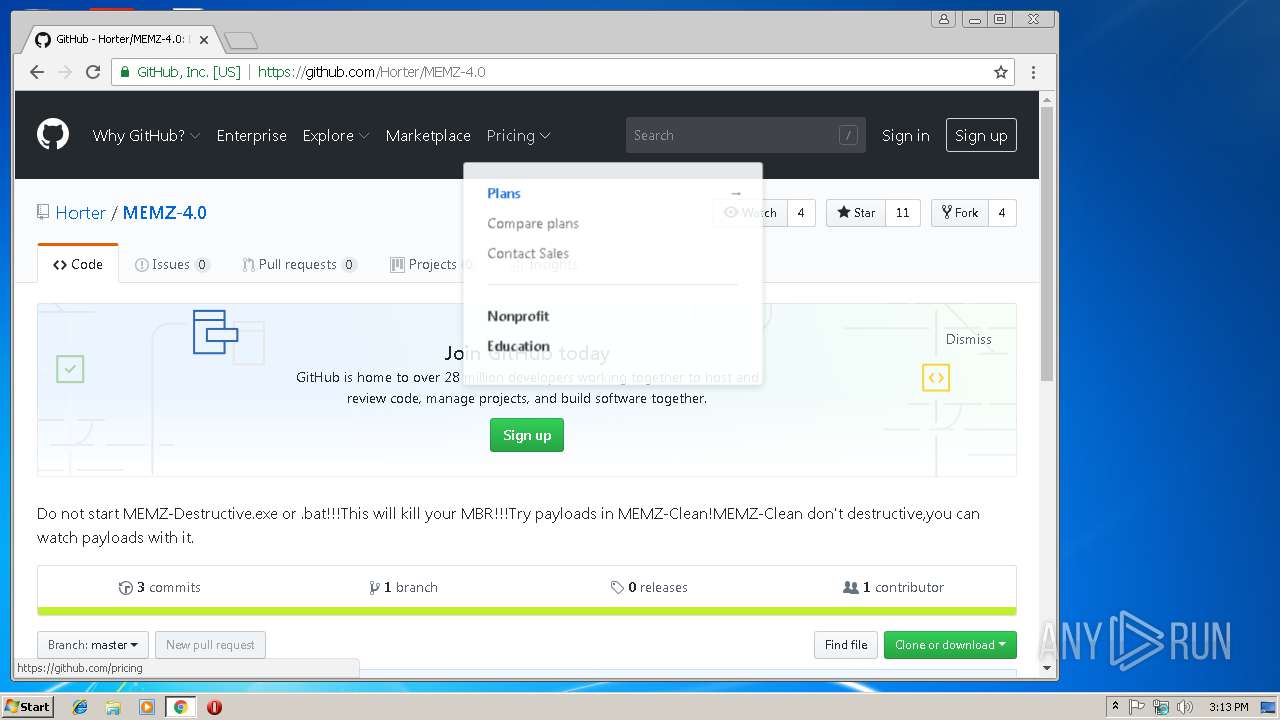Click the Sign in link
This screenshot has width=1280, height=720.
pos(906,136)
